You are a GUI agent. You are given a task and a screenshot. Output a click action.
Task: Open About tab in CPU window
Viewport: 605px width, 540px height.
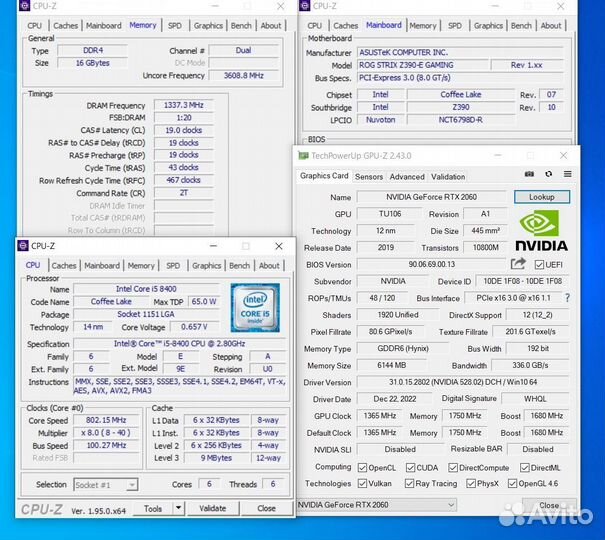coord(269,266)
